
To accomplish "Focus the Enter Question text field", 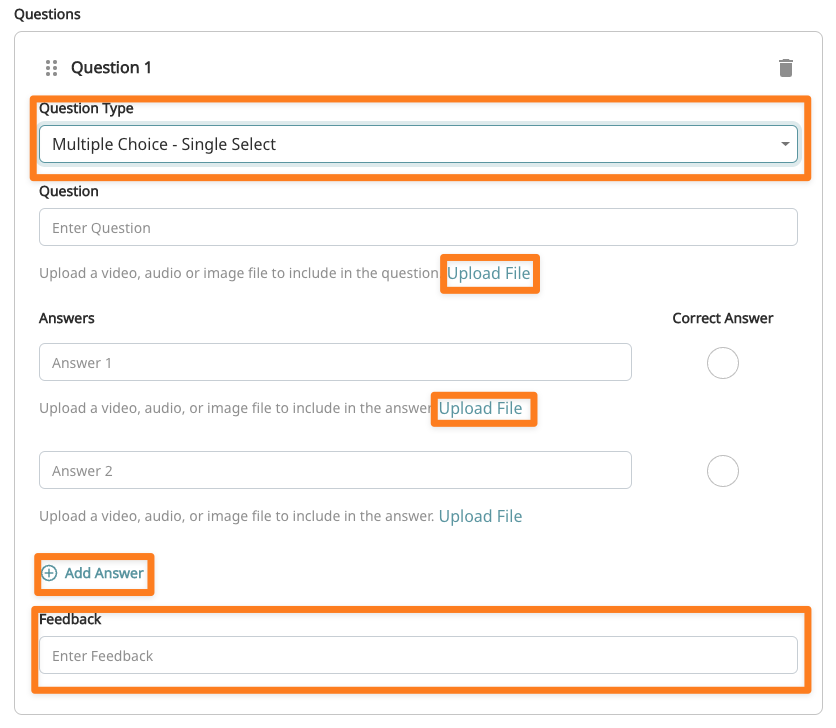I will point(418,228).
